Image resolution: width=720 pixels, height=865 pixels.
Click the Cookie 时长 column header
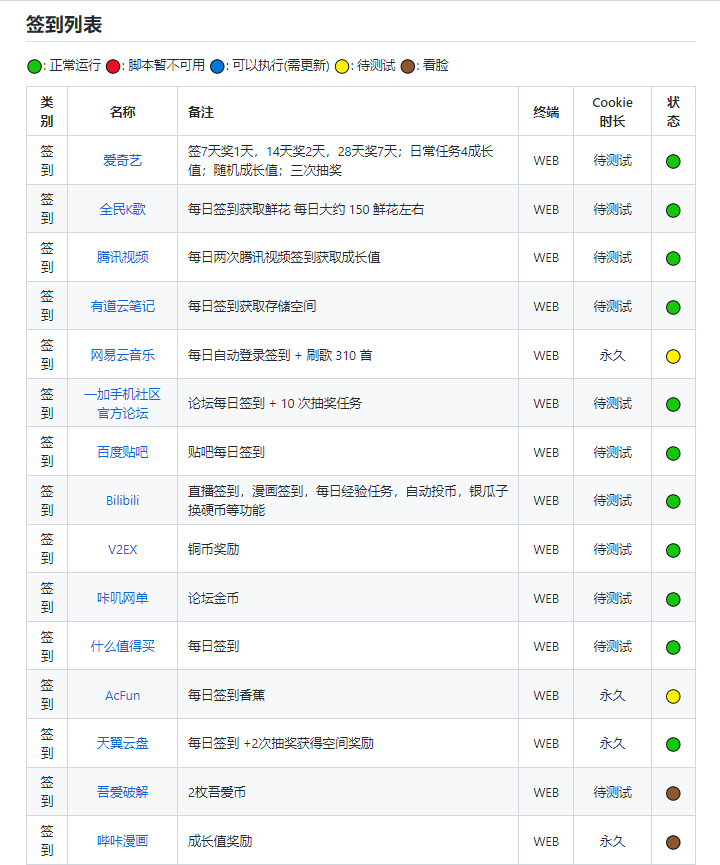pyautogui.click(x=612, y=111)
